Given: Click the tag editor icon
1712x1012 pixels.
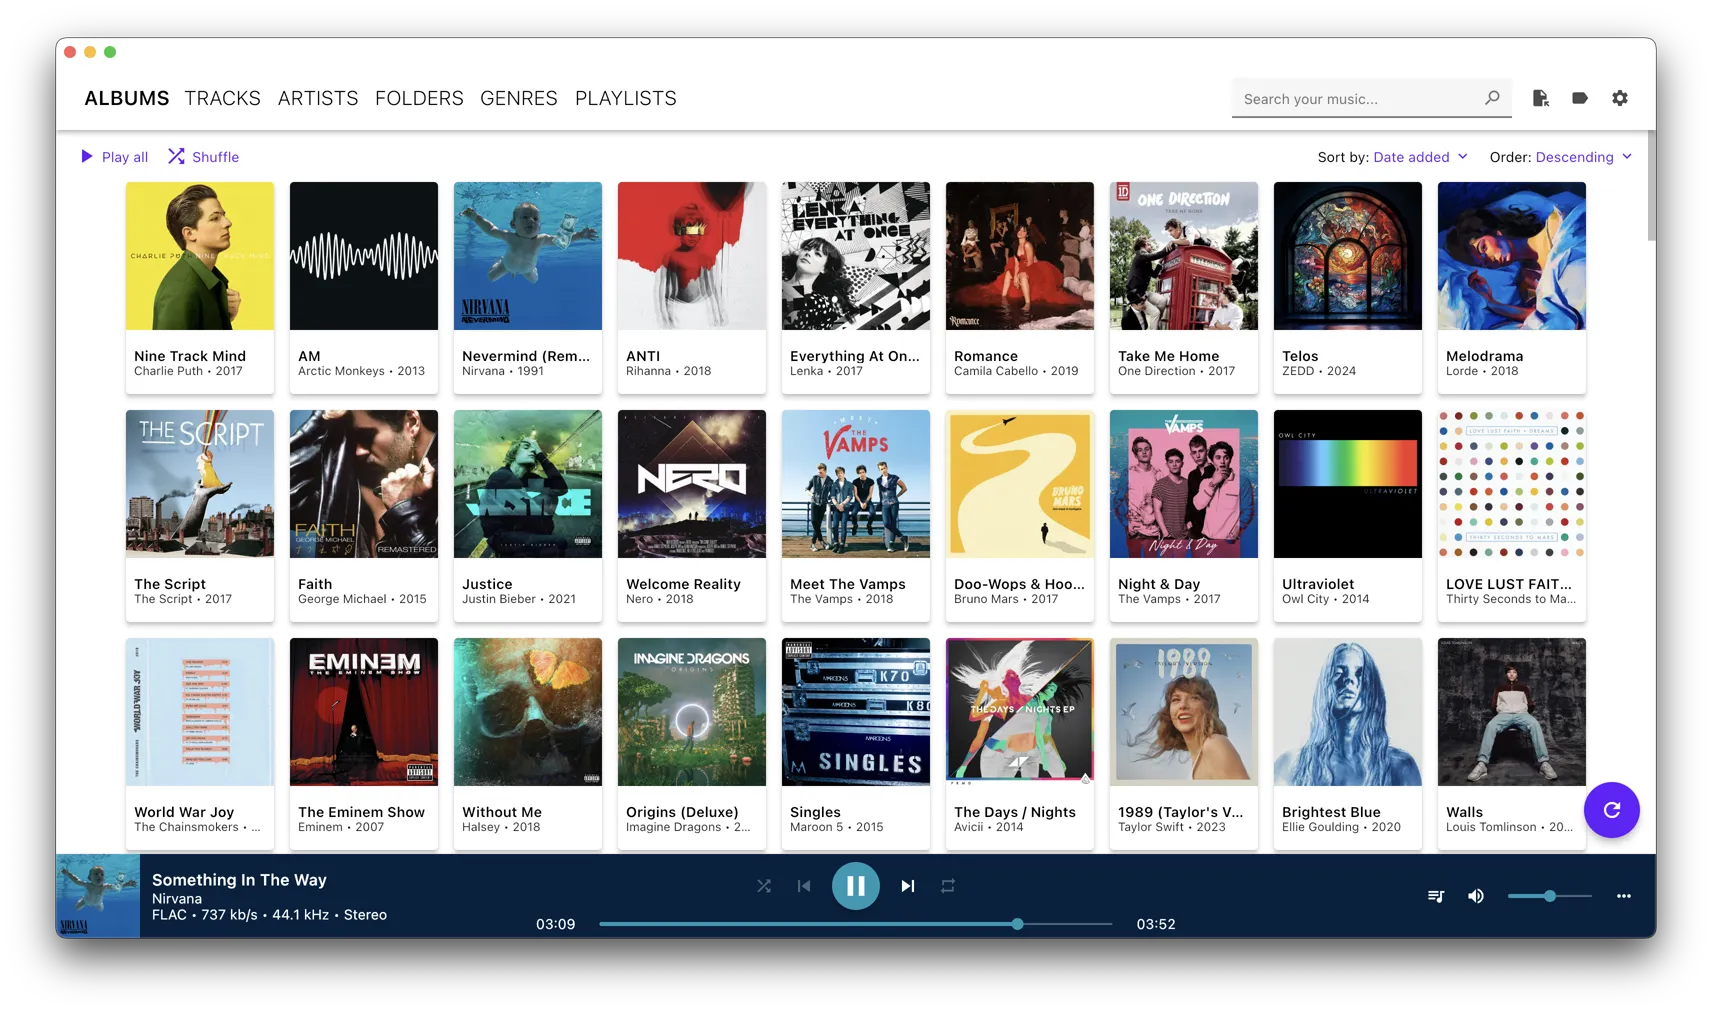Looking at the screenshot, I should [x=1579, y=98].
